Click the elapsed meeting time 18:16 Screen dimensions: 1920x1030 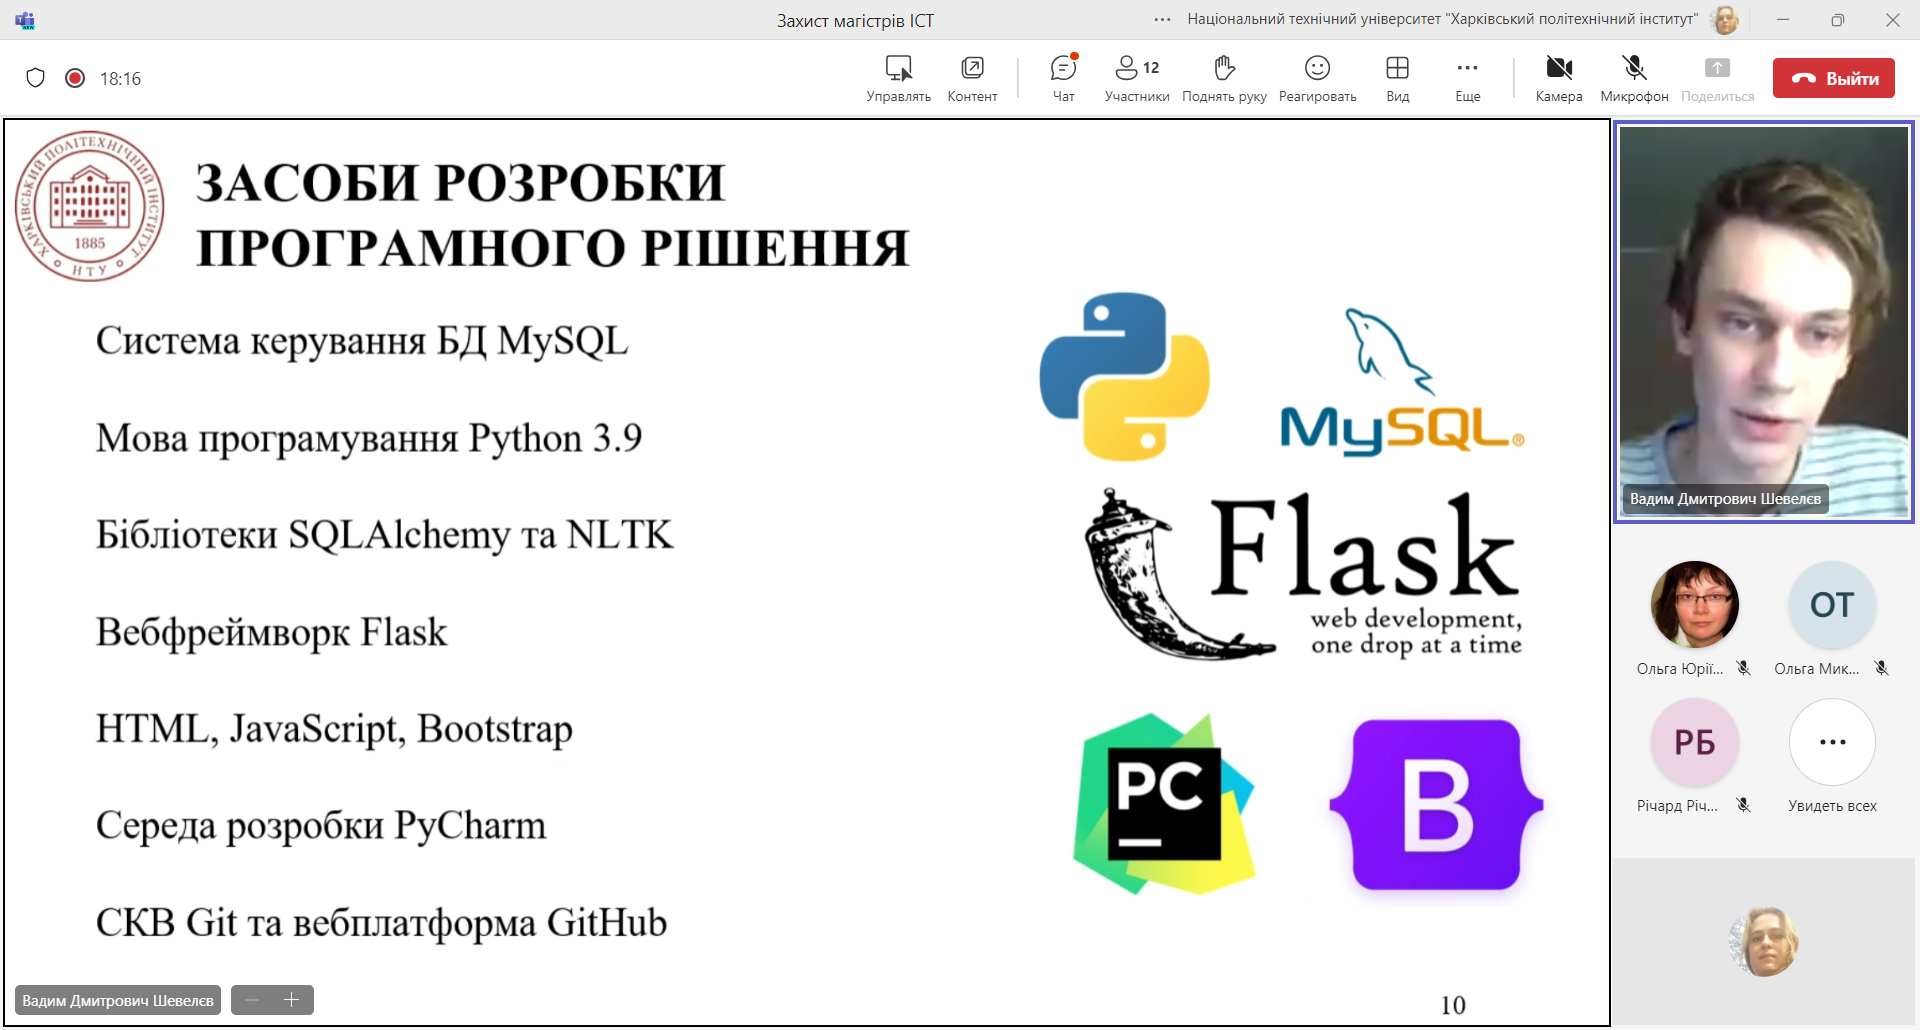(x=120, y=79)
